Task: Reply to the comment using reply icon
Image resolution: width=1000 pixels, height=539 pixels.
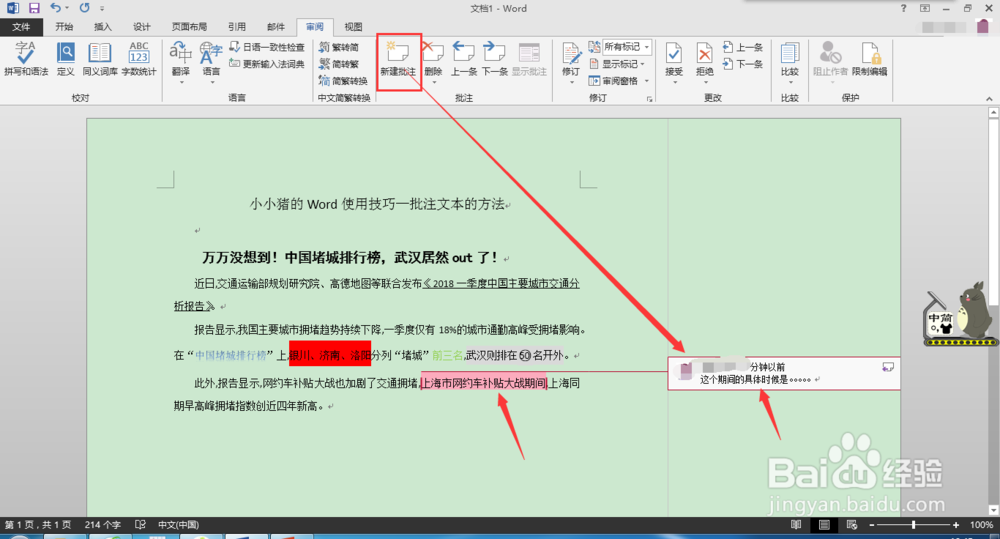Action: pyautogui.click(x=887, y=367)
